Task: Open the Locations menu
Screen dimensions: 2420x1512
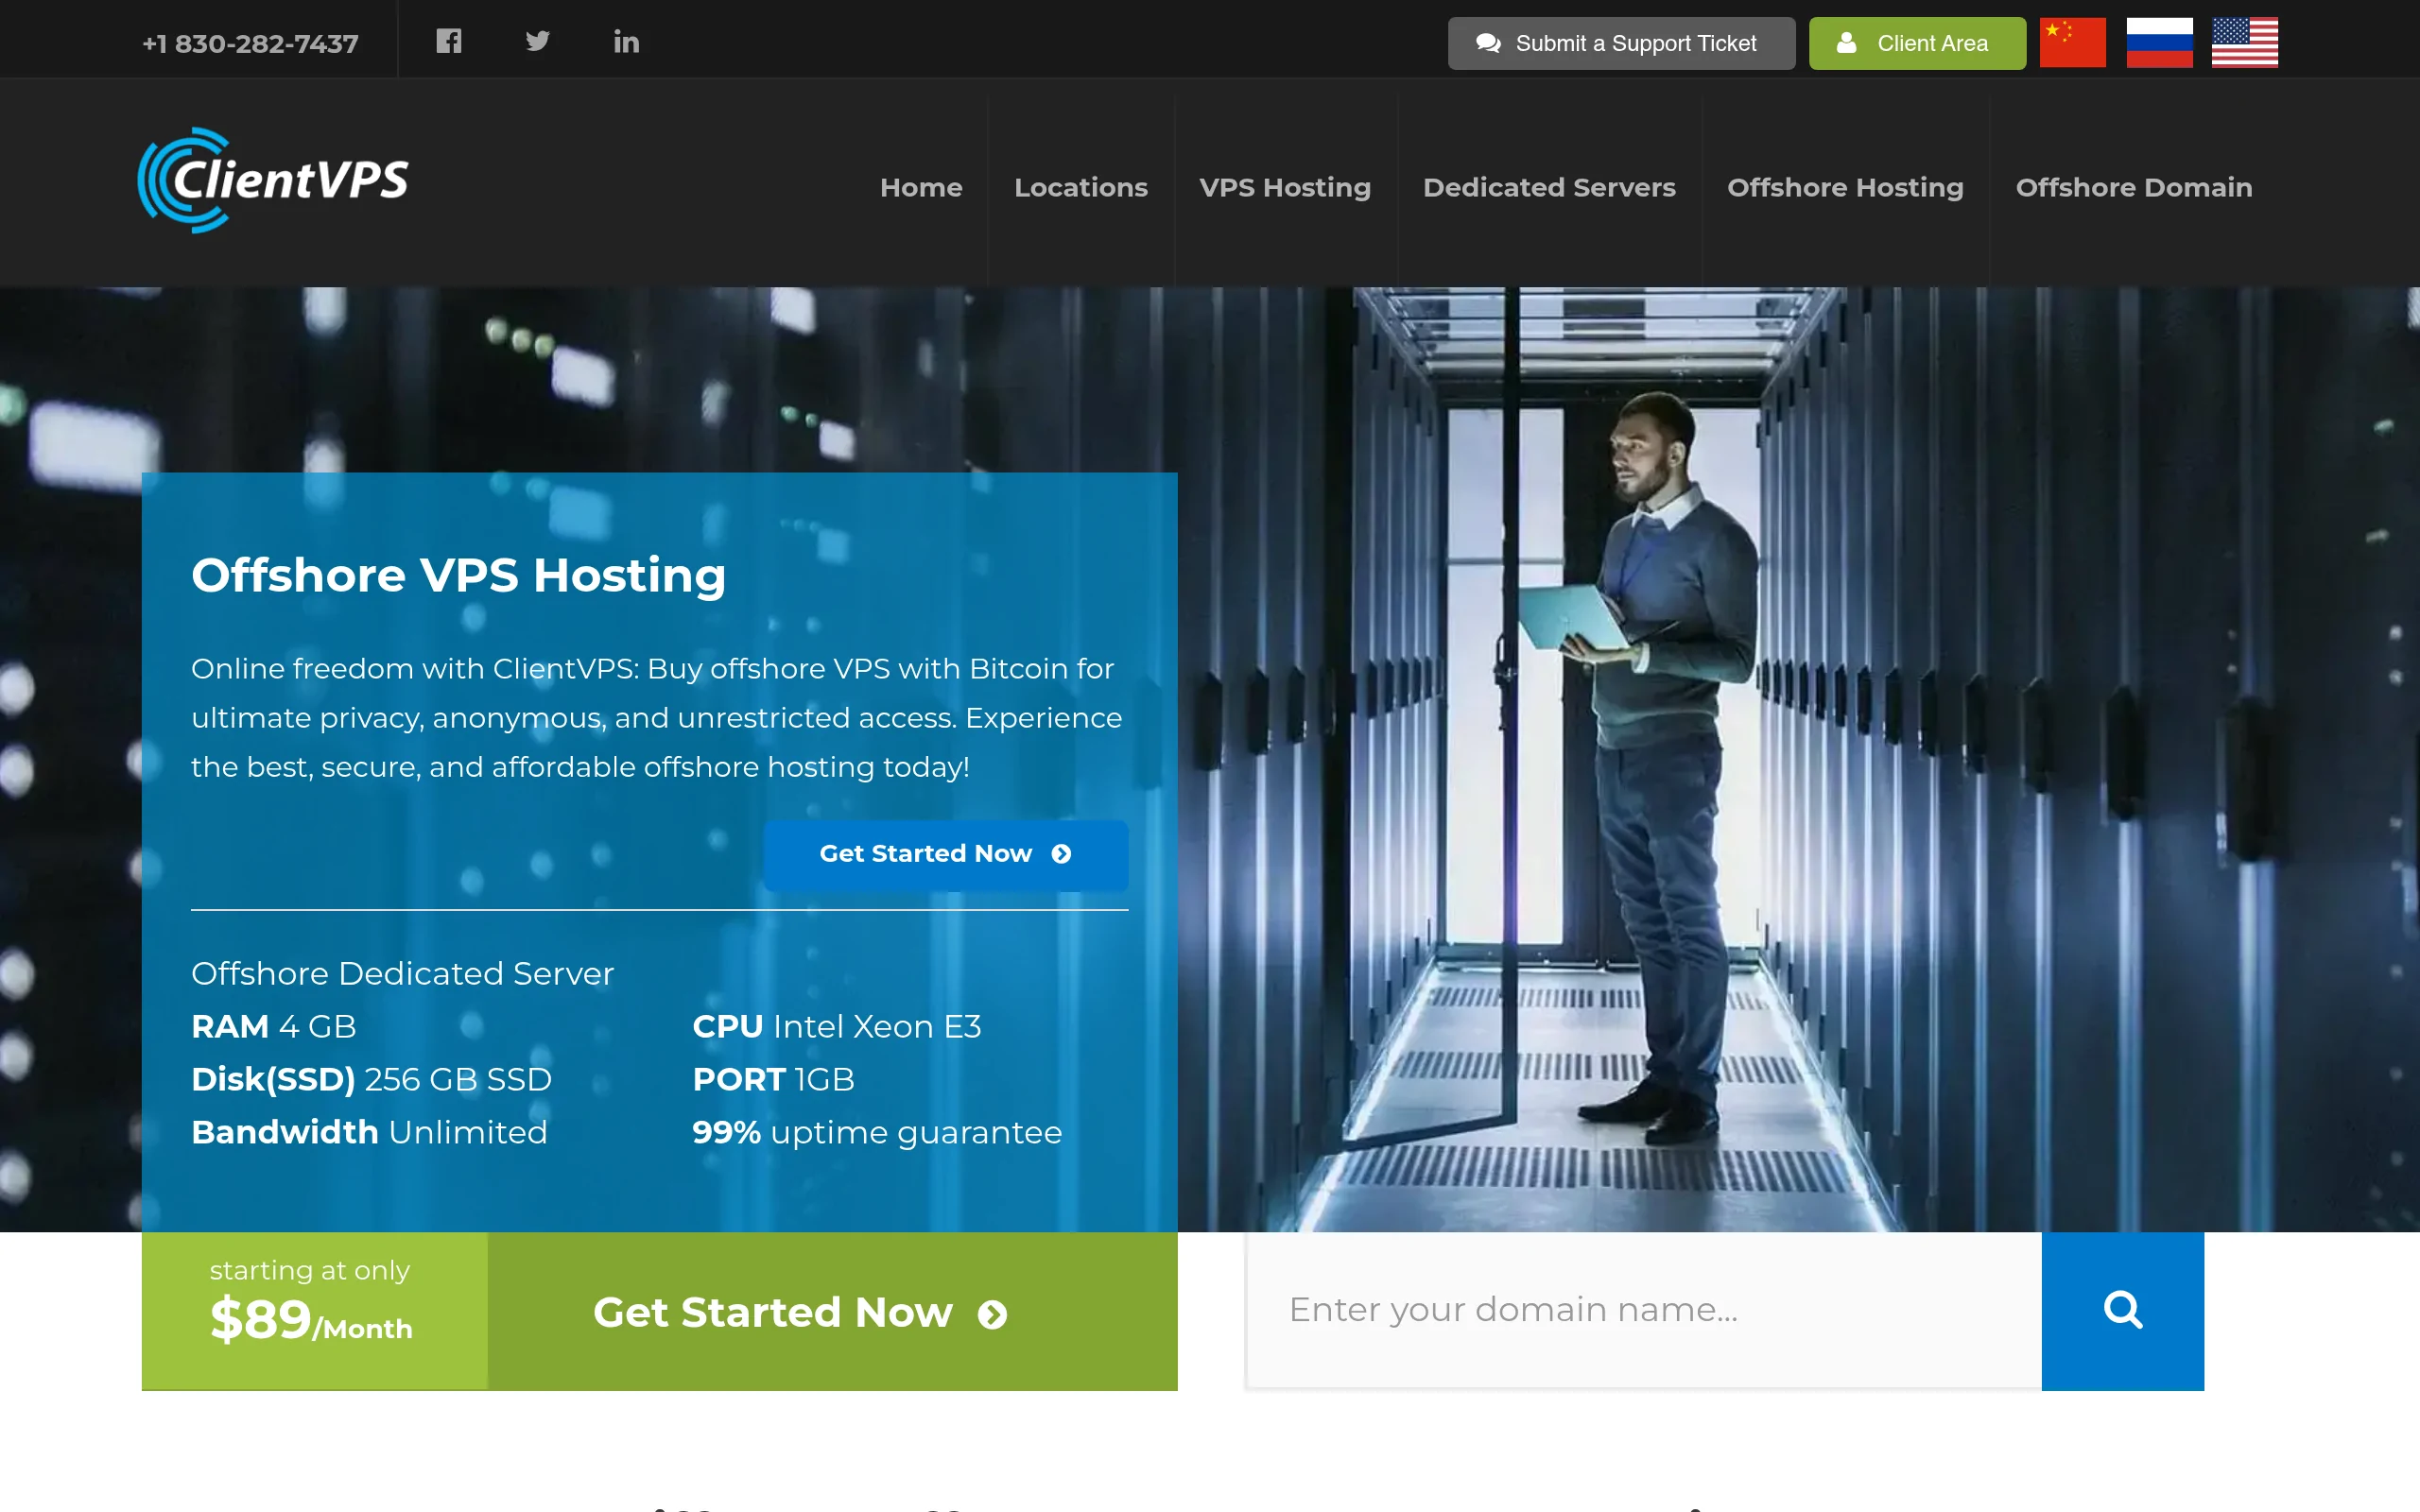Action: (x=1080, y=187)
